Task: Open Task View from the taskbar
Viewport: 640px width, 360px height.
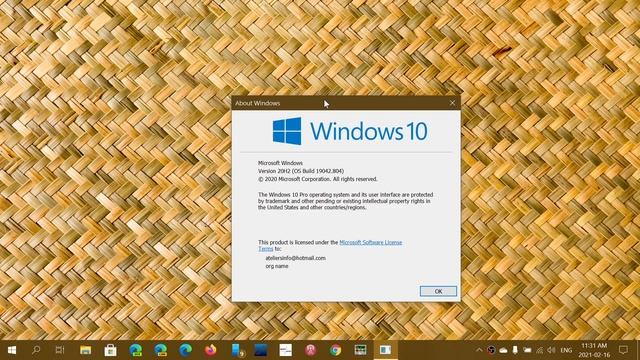Action: (x=60, y=350)
